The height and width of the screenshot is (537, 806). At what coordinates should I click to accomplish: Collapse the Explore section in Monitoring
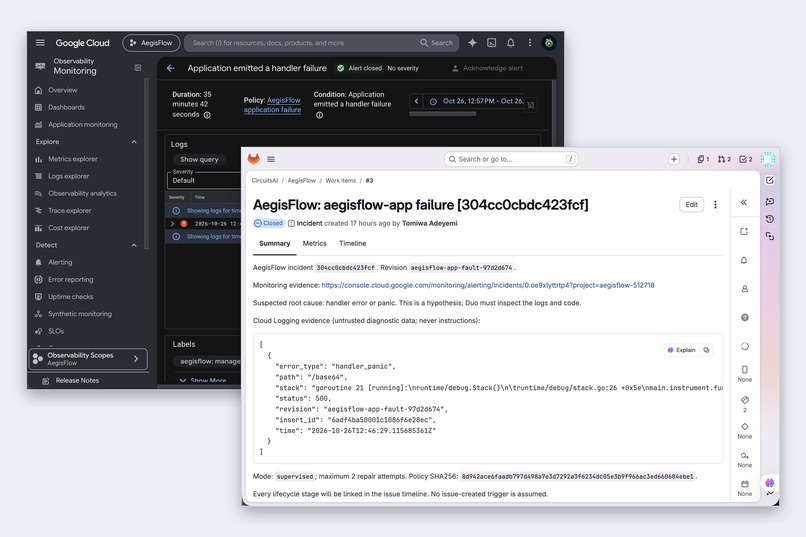coord(134,142)
